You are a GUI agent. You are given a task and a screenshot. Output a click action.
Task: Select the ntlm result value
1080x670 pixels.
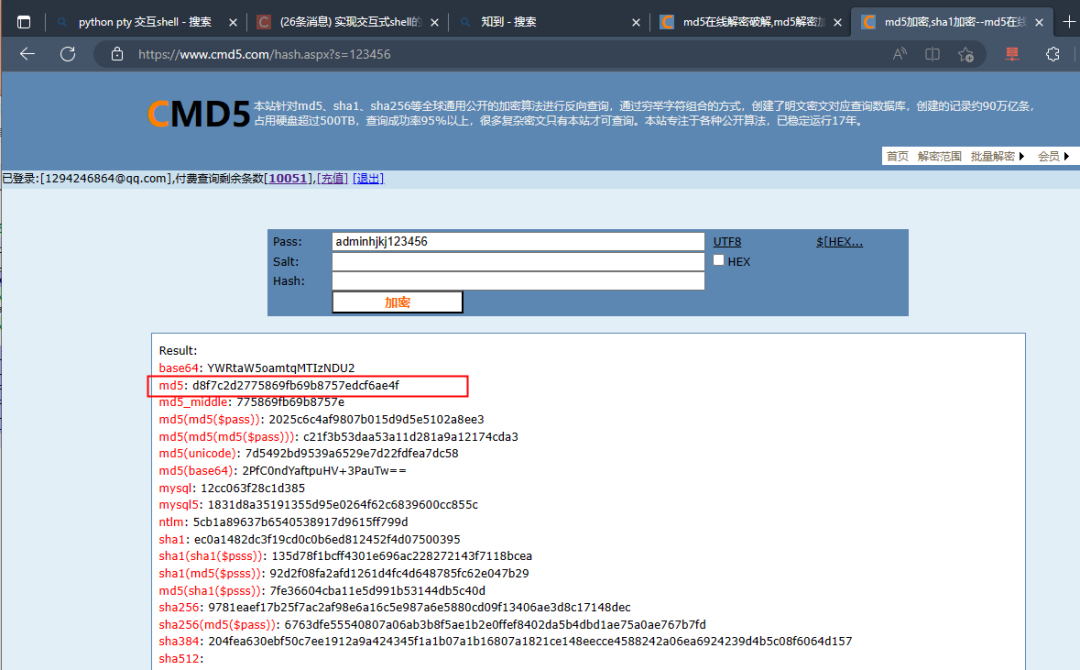[300, 522]
